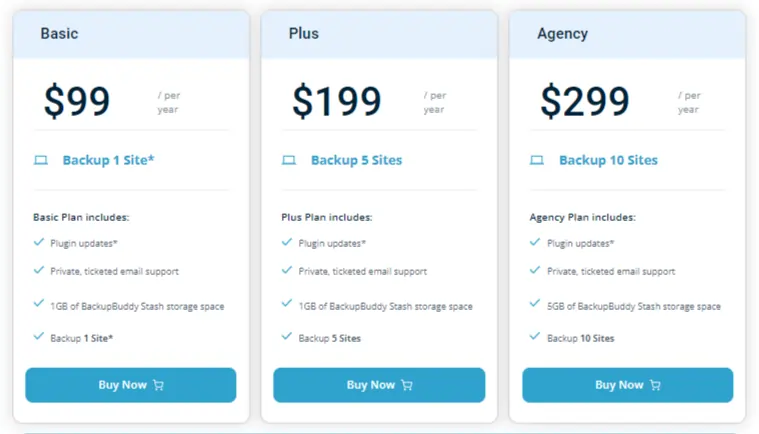The height and width of the screenshot is (434, 759).
Task: Click the Buy Now button for Basic plan
Action: pos(131,385)
